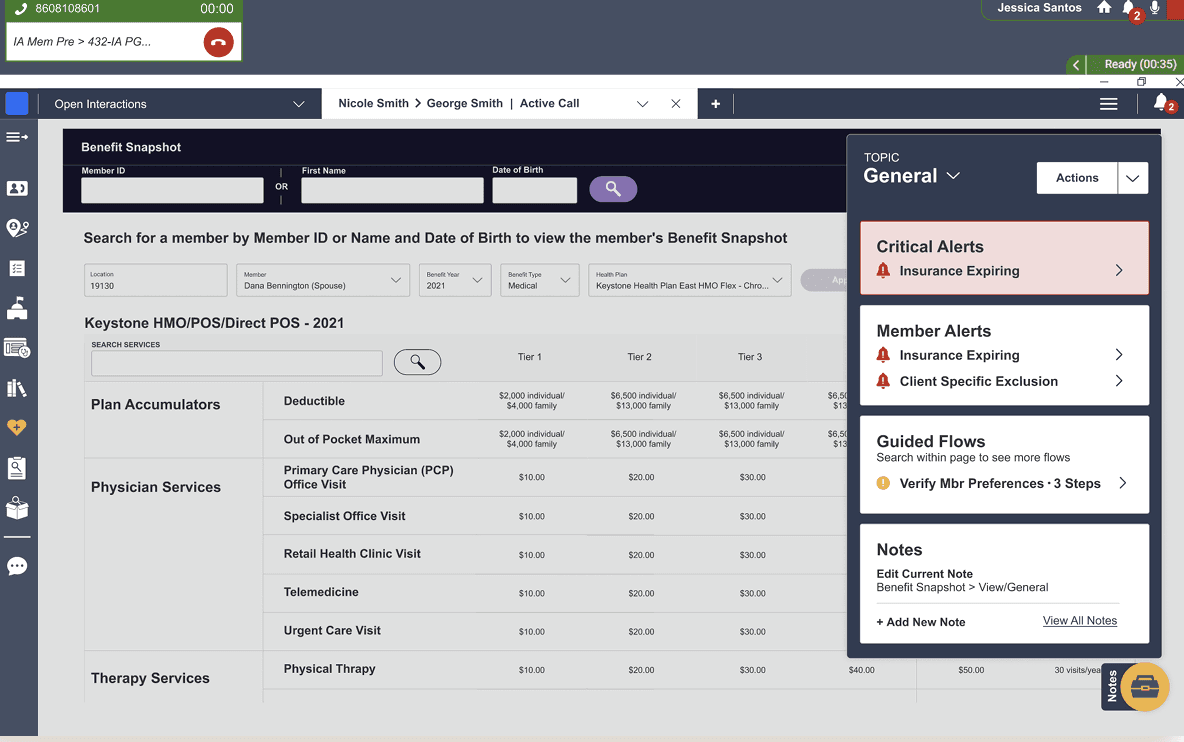Open the orange heart health icon
This screenshot has width=1184, height=742.
[17, 427]
